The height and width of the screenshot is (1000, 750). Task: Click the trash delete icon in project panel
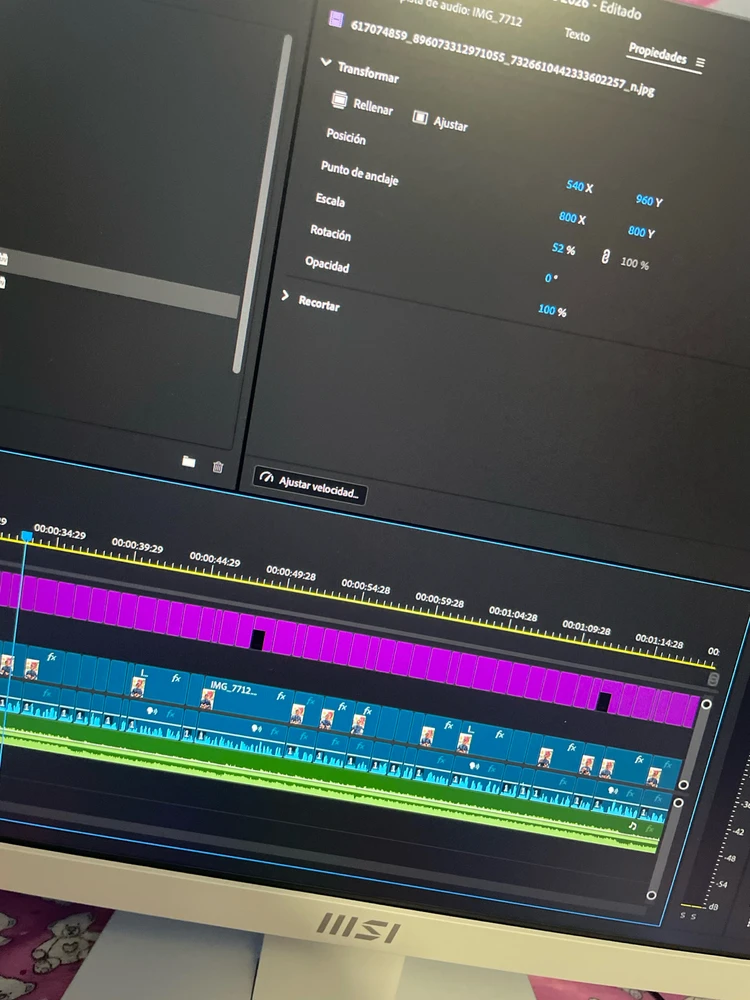point(218,466)
